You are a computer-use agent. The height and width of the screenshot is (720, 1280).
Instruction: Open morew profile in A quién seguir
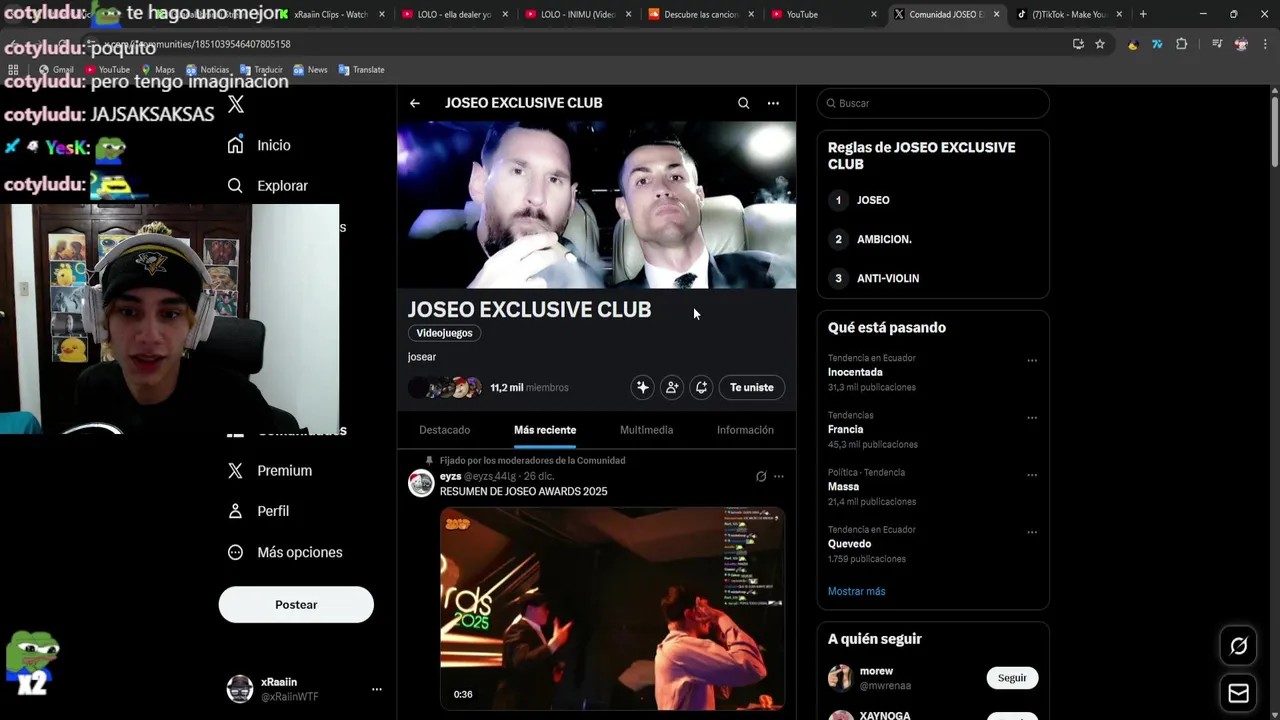(876, 671)
